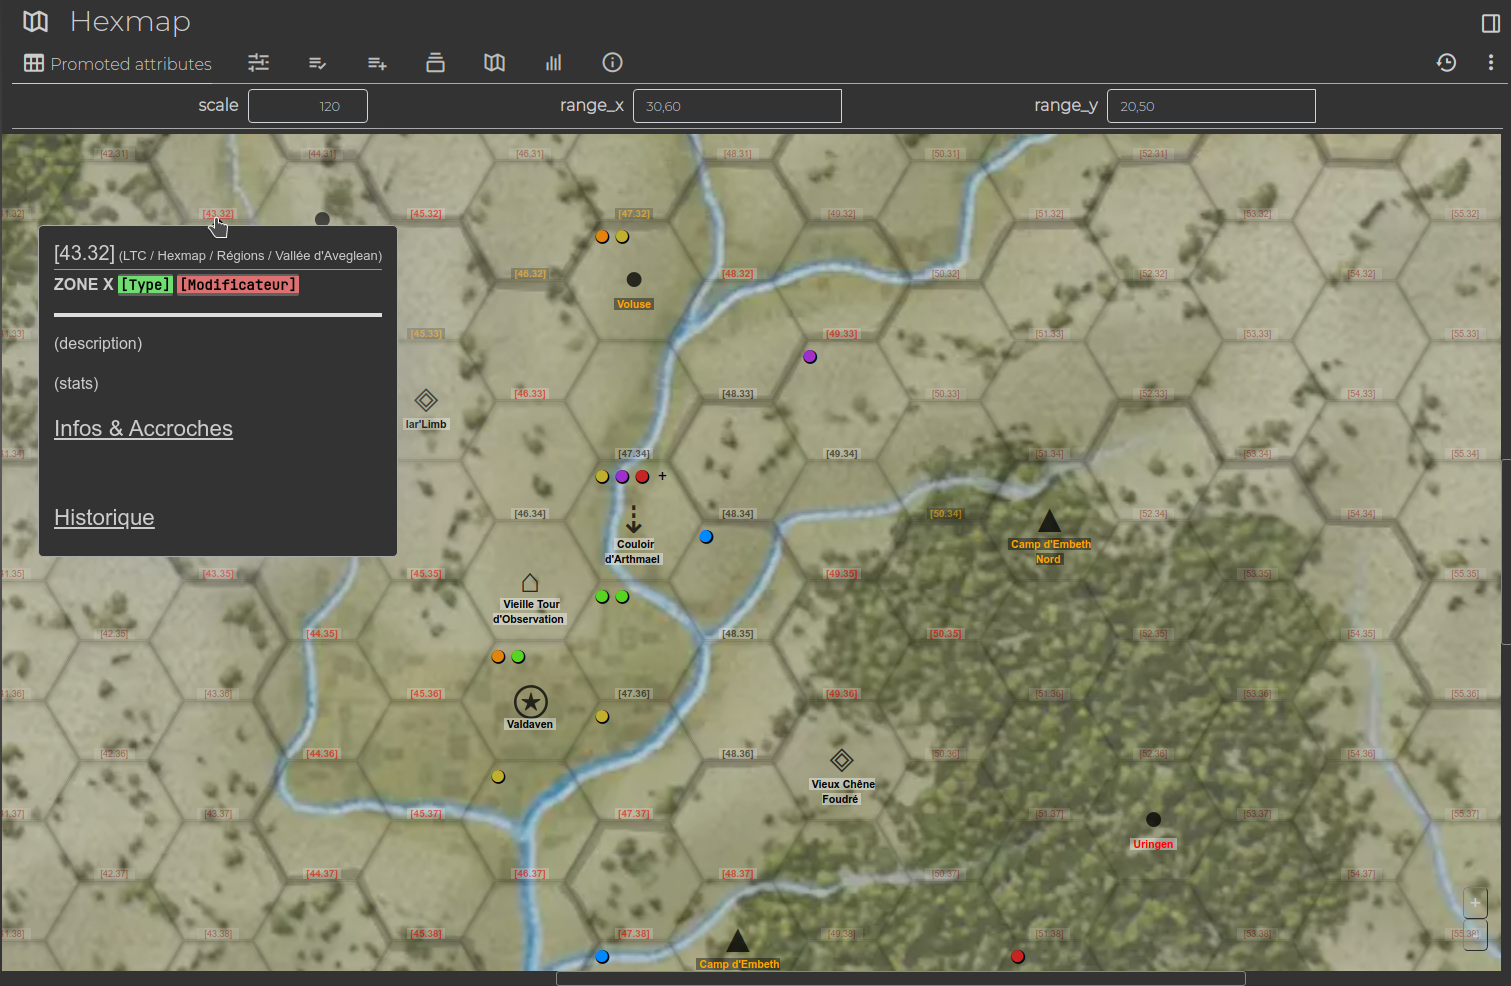
Task: Open Vallée d'Aveglean in tooltip breadcrumb
Action: [326, 256]
